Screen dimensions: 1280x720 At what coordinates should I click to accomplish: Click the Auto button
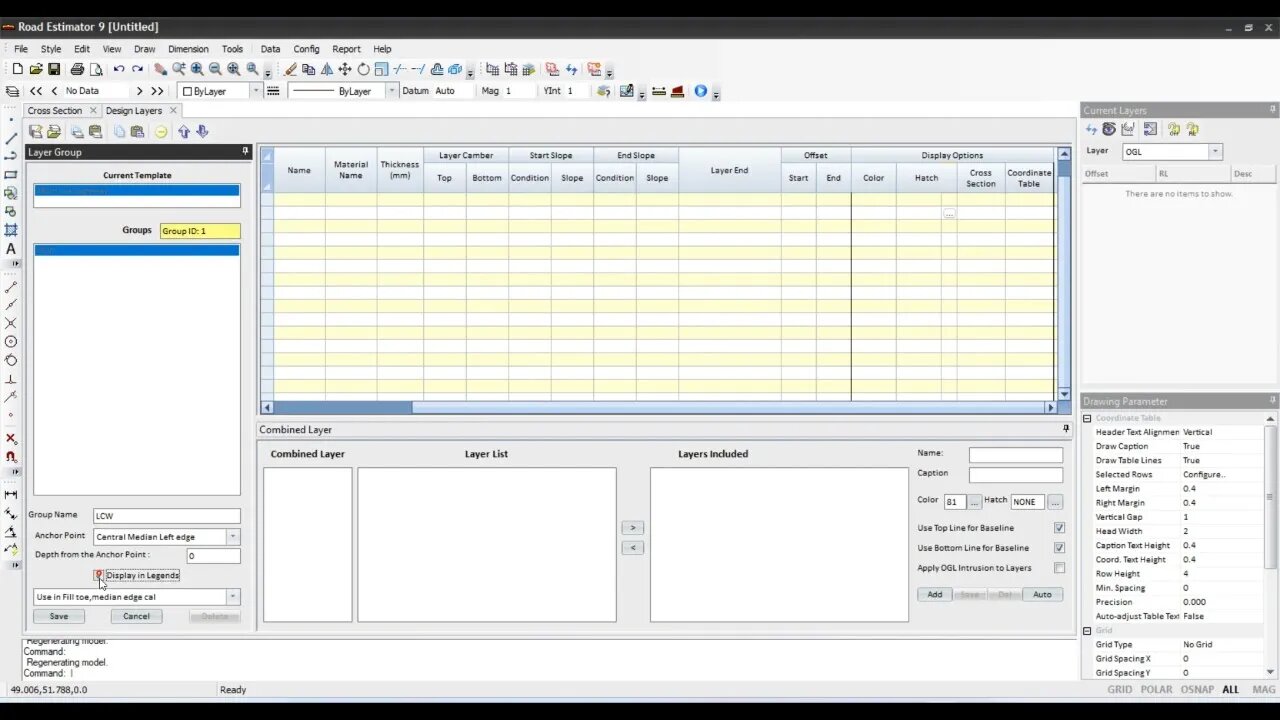(x=1042, y=594)
